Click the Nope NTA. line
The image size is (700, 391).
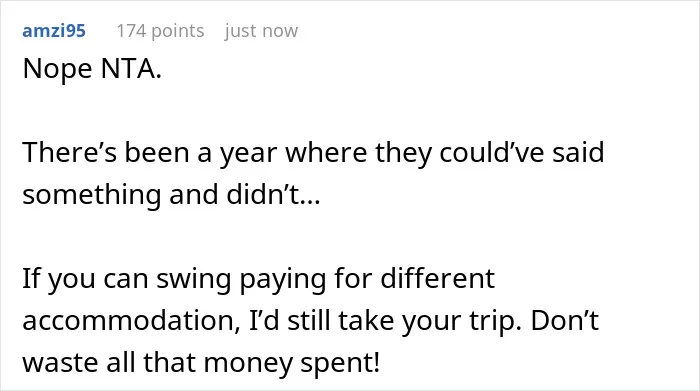pos(92,69)
